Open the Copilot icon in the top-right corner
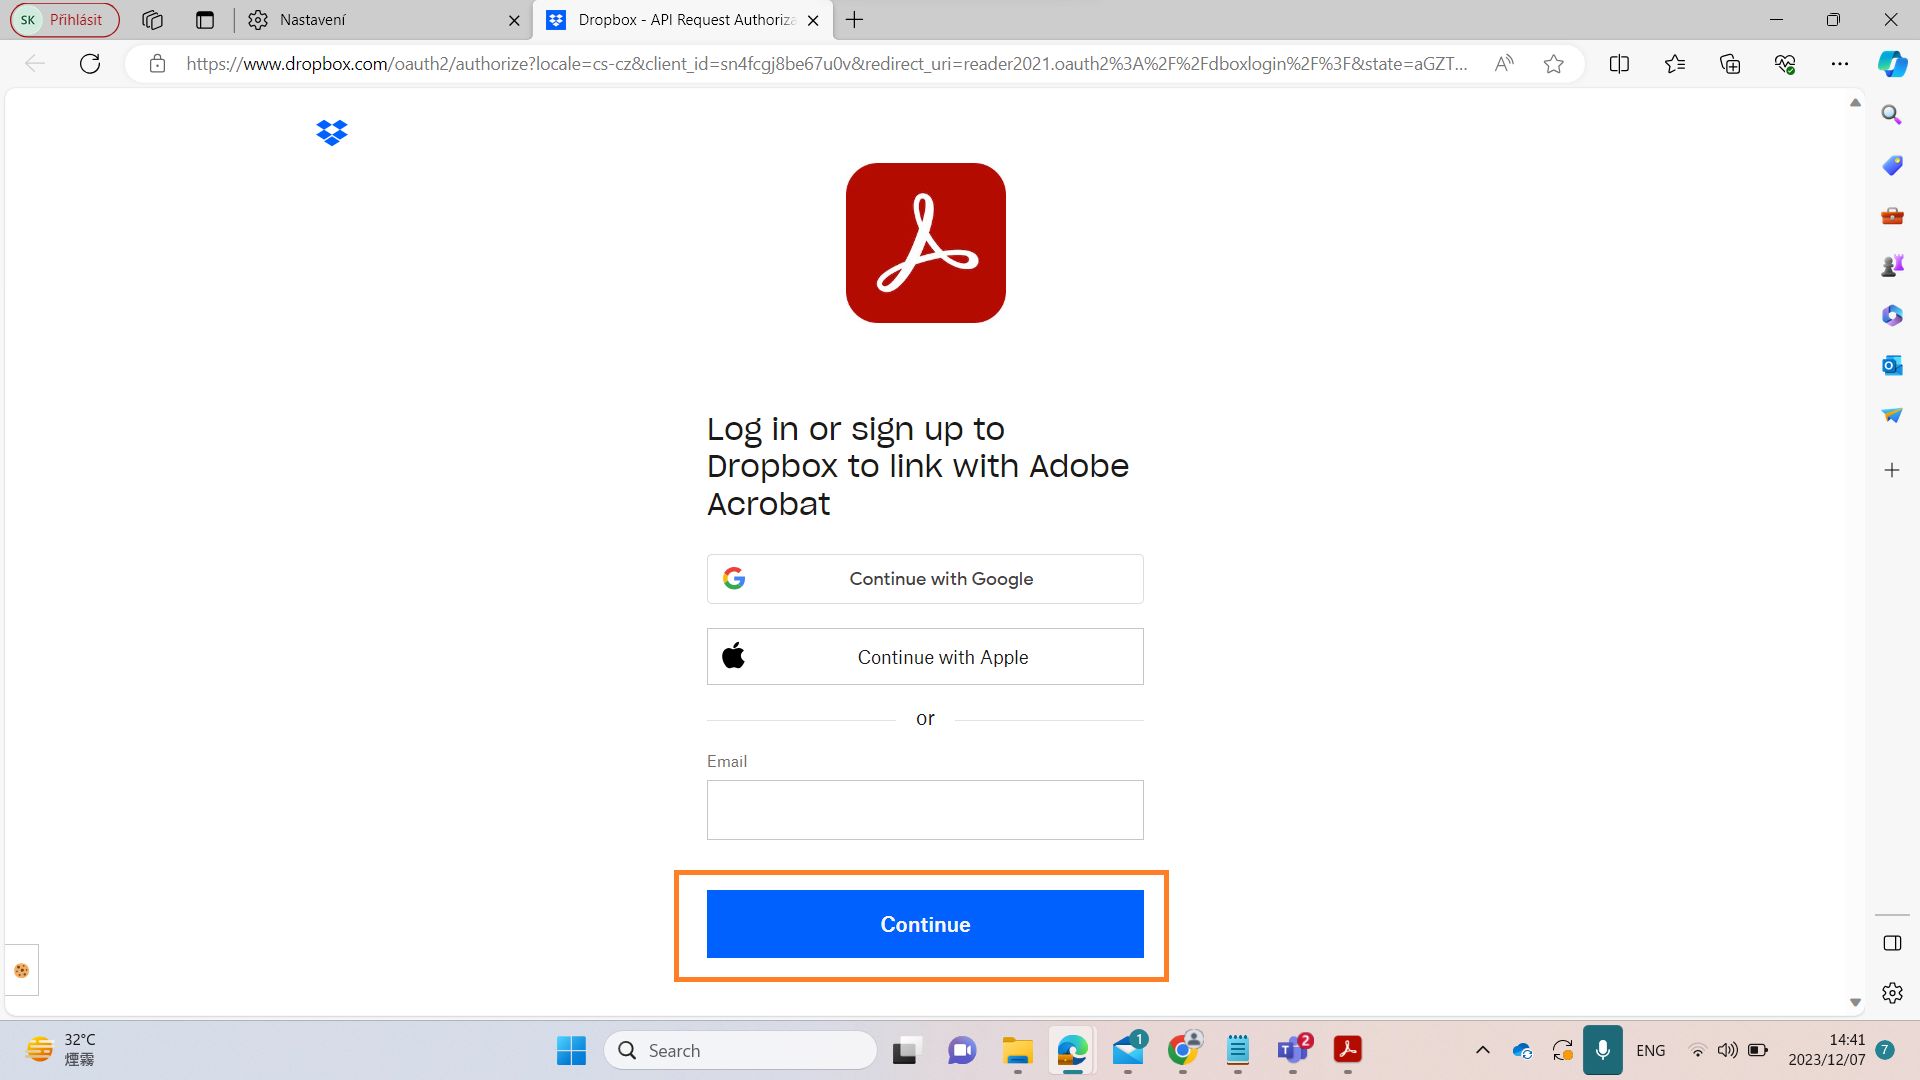The height and width of the screenshot is (1080, 1920). coord(1891,64)
